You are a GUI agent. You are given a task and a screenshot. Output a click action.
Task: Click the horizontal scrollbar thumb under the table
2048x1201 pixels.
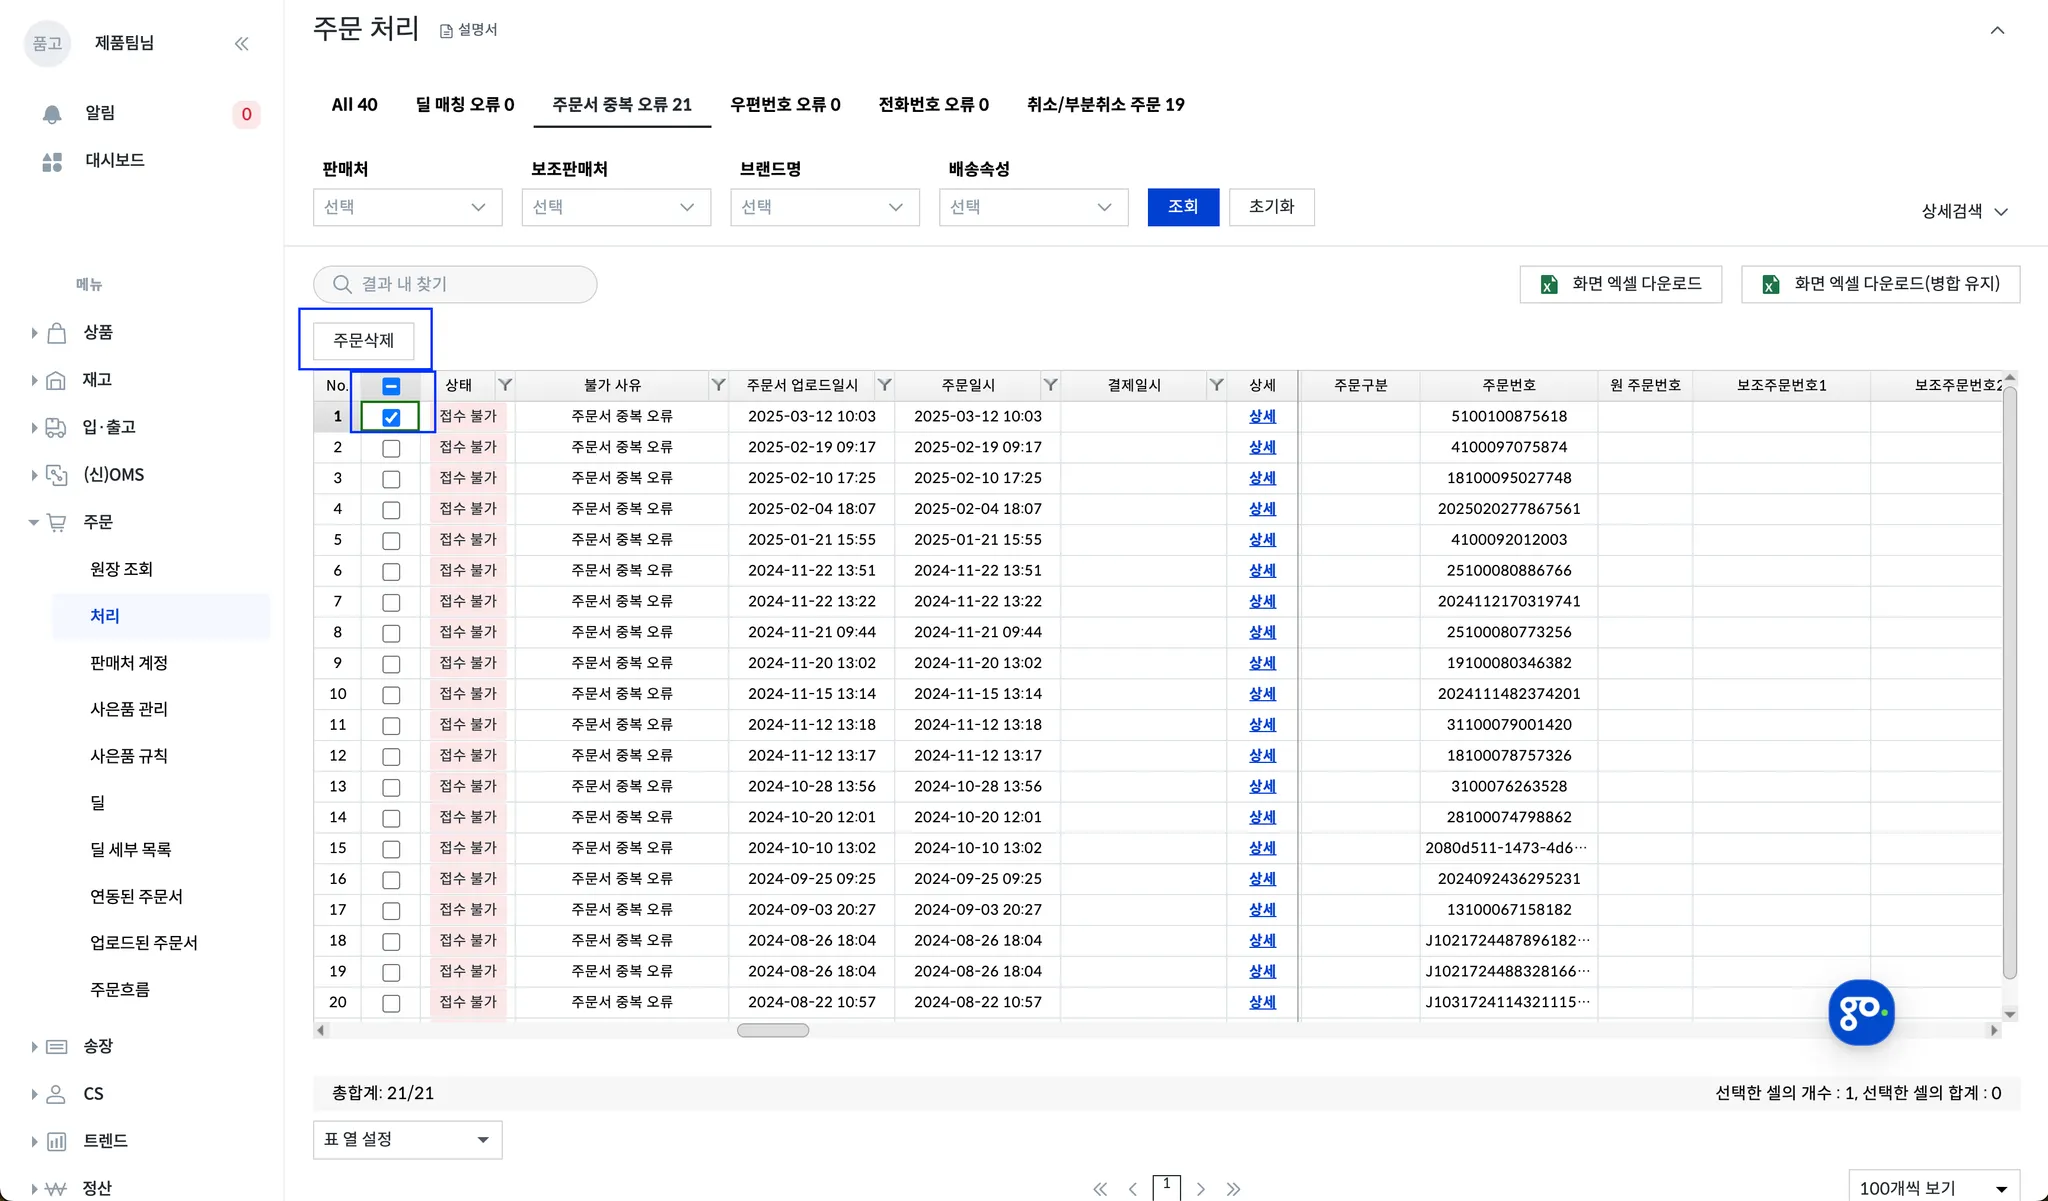tap(772, 1030)
